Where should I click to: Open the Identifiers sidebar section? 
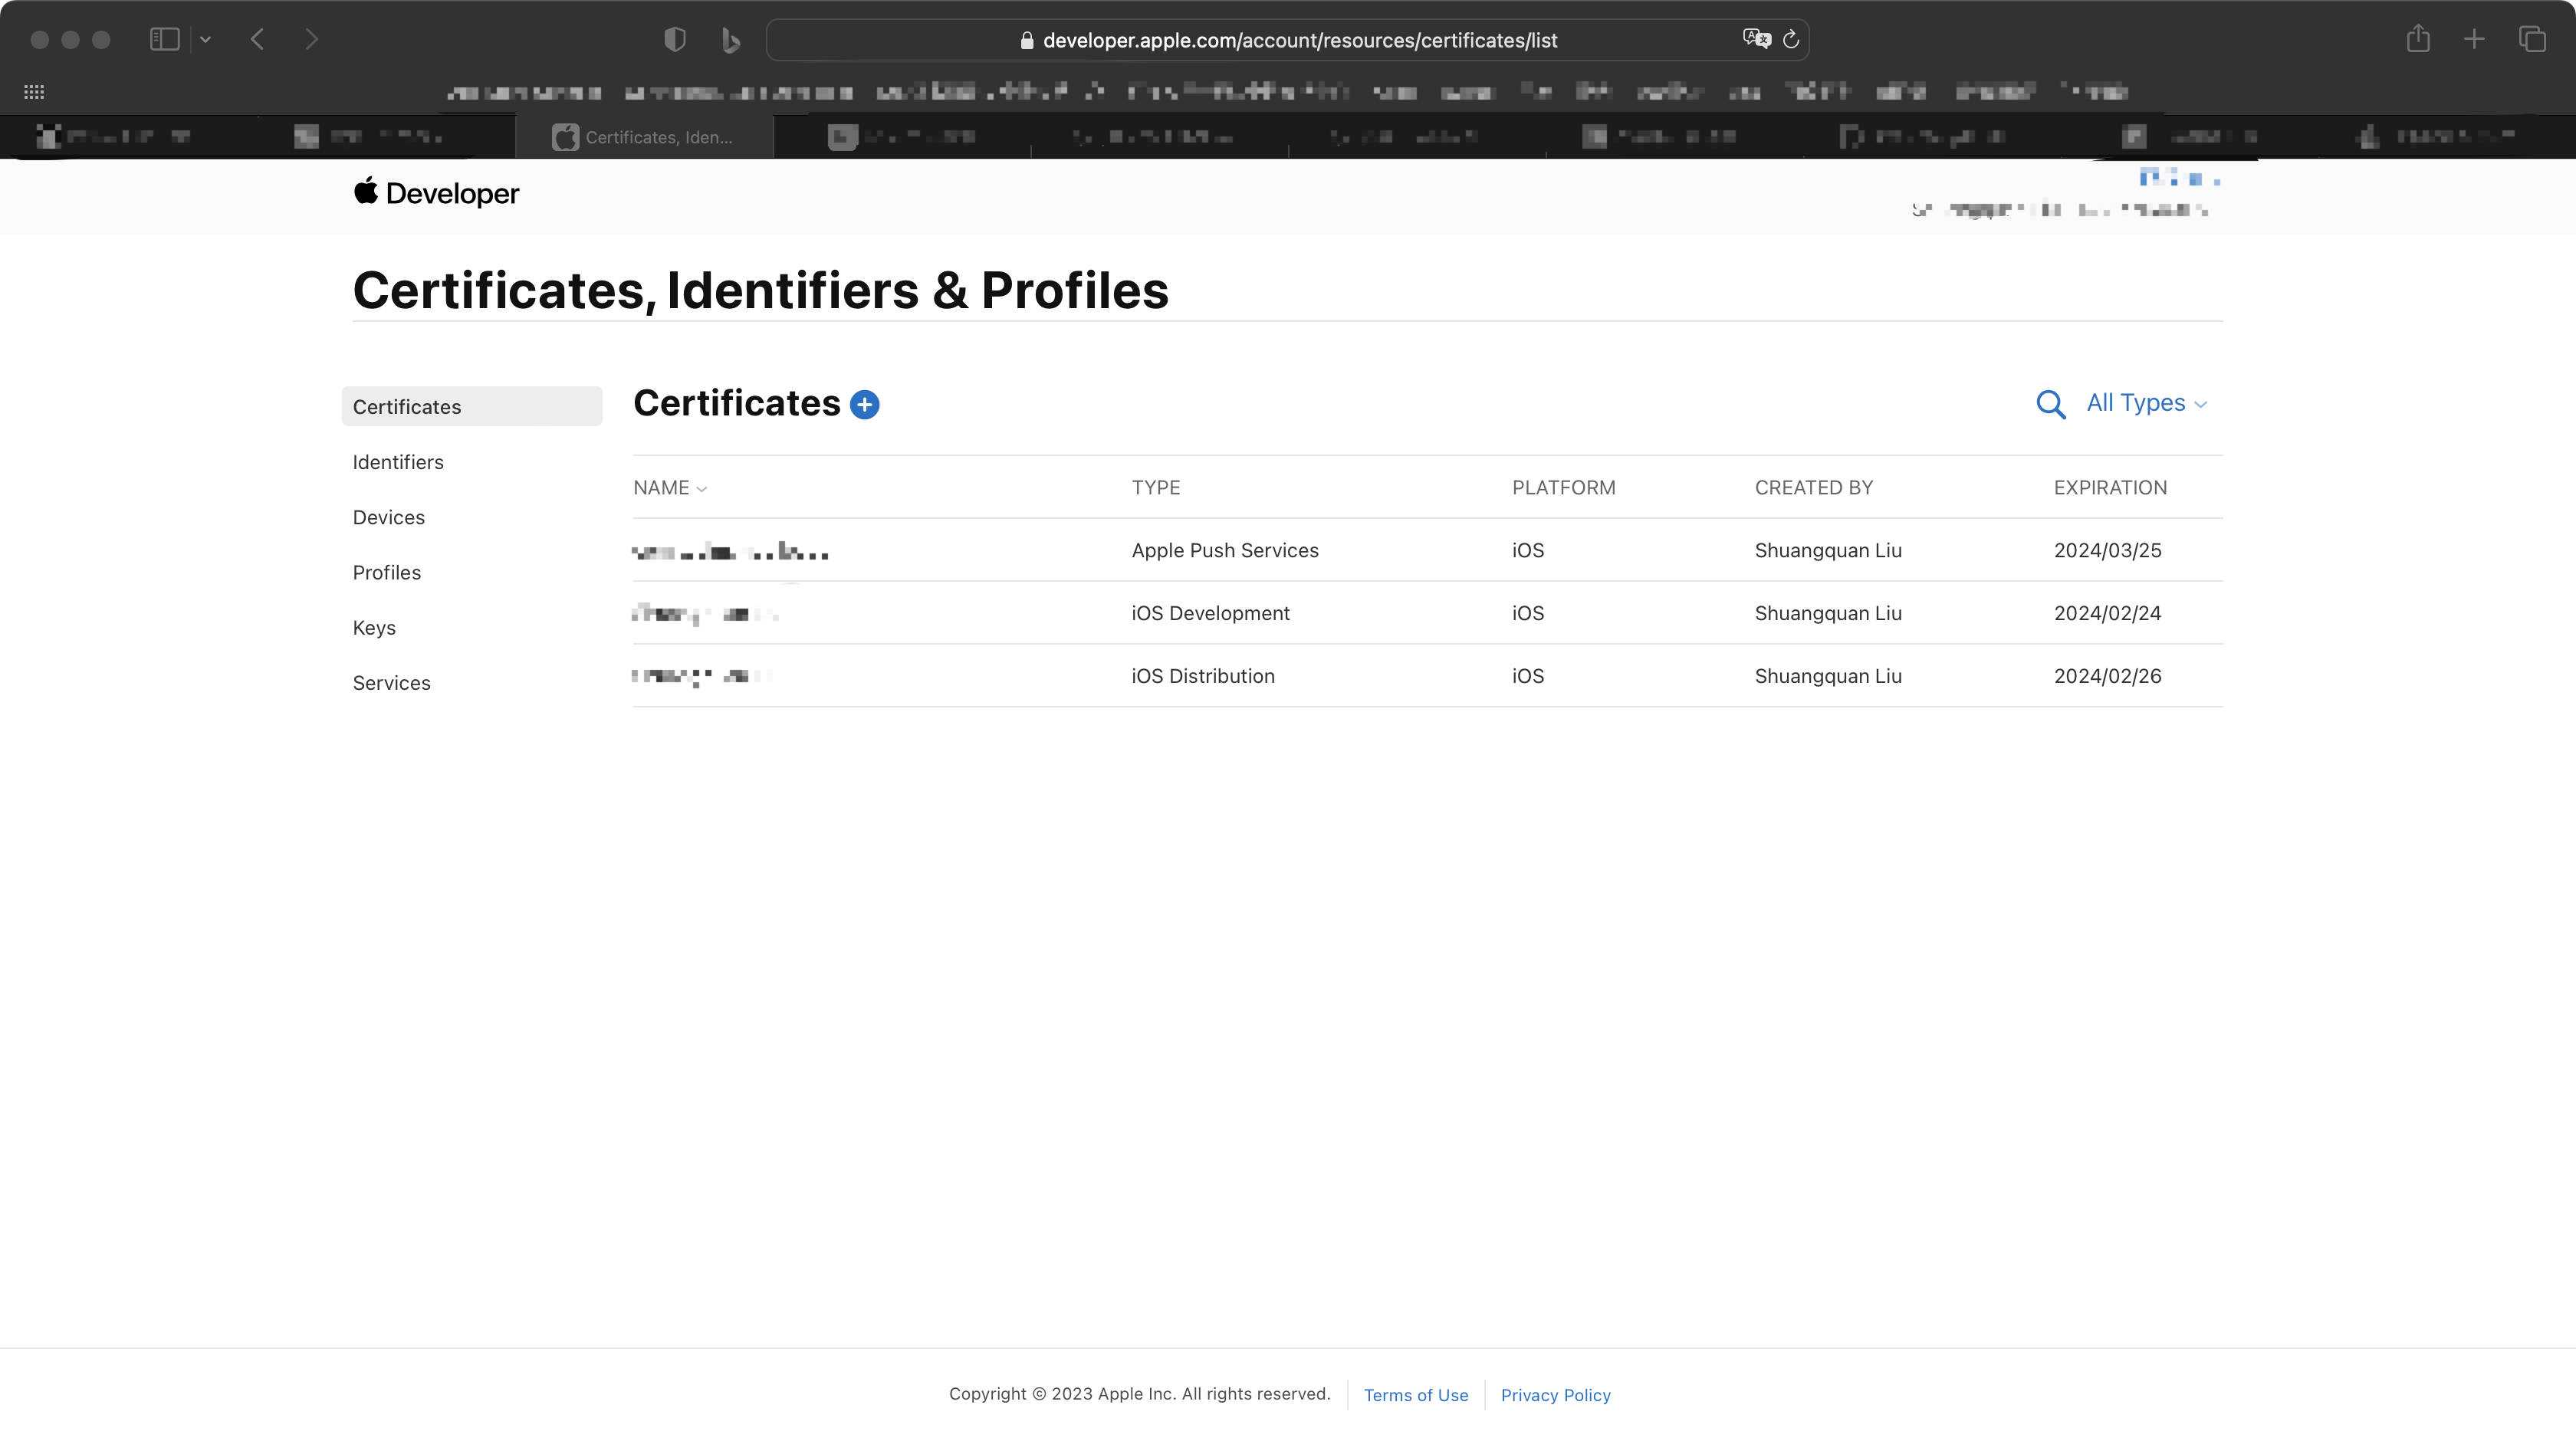point(398,462)
